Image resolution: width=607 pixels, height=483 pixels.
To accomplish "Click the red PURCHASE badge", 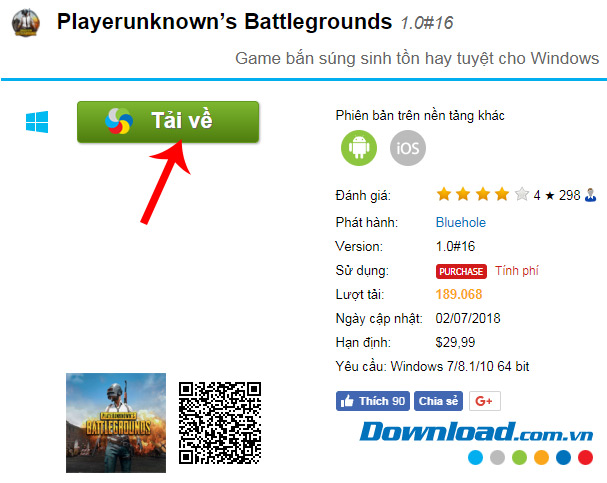I will 461,271.
